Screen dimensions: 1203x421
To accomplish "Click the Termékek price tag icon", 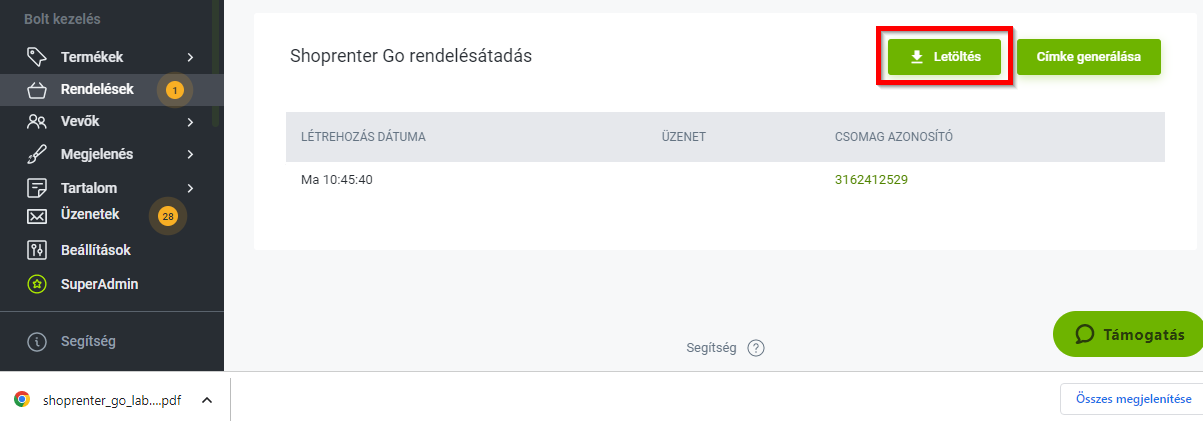I will coord(37,57).
